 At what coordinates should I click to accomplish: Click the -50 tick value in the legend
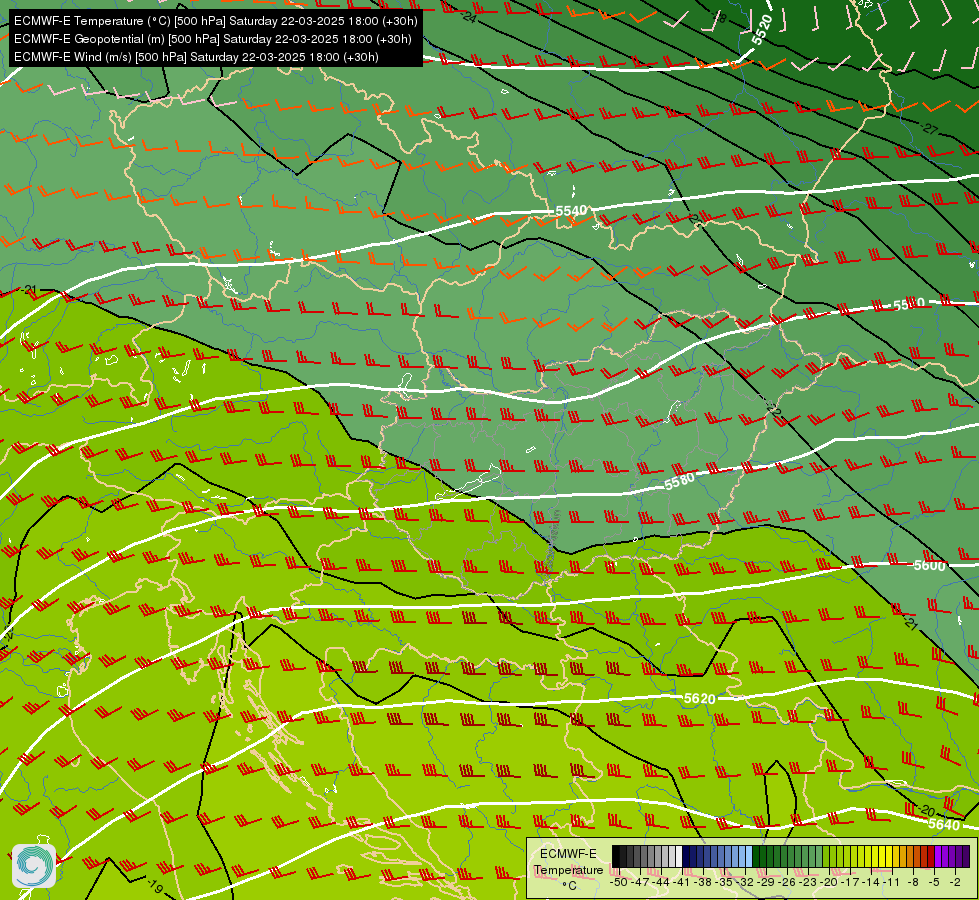coord(619,882)
